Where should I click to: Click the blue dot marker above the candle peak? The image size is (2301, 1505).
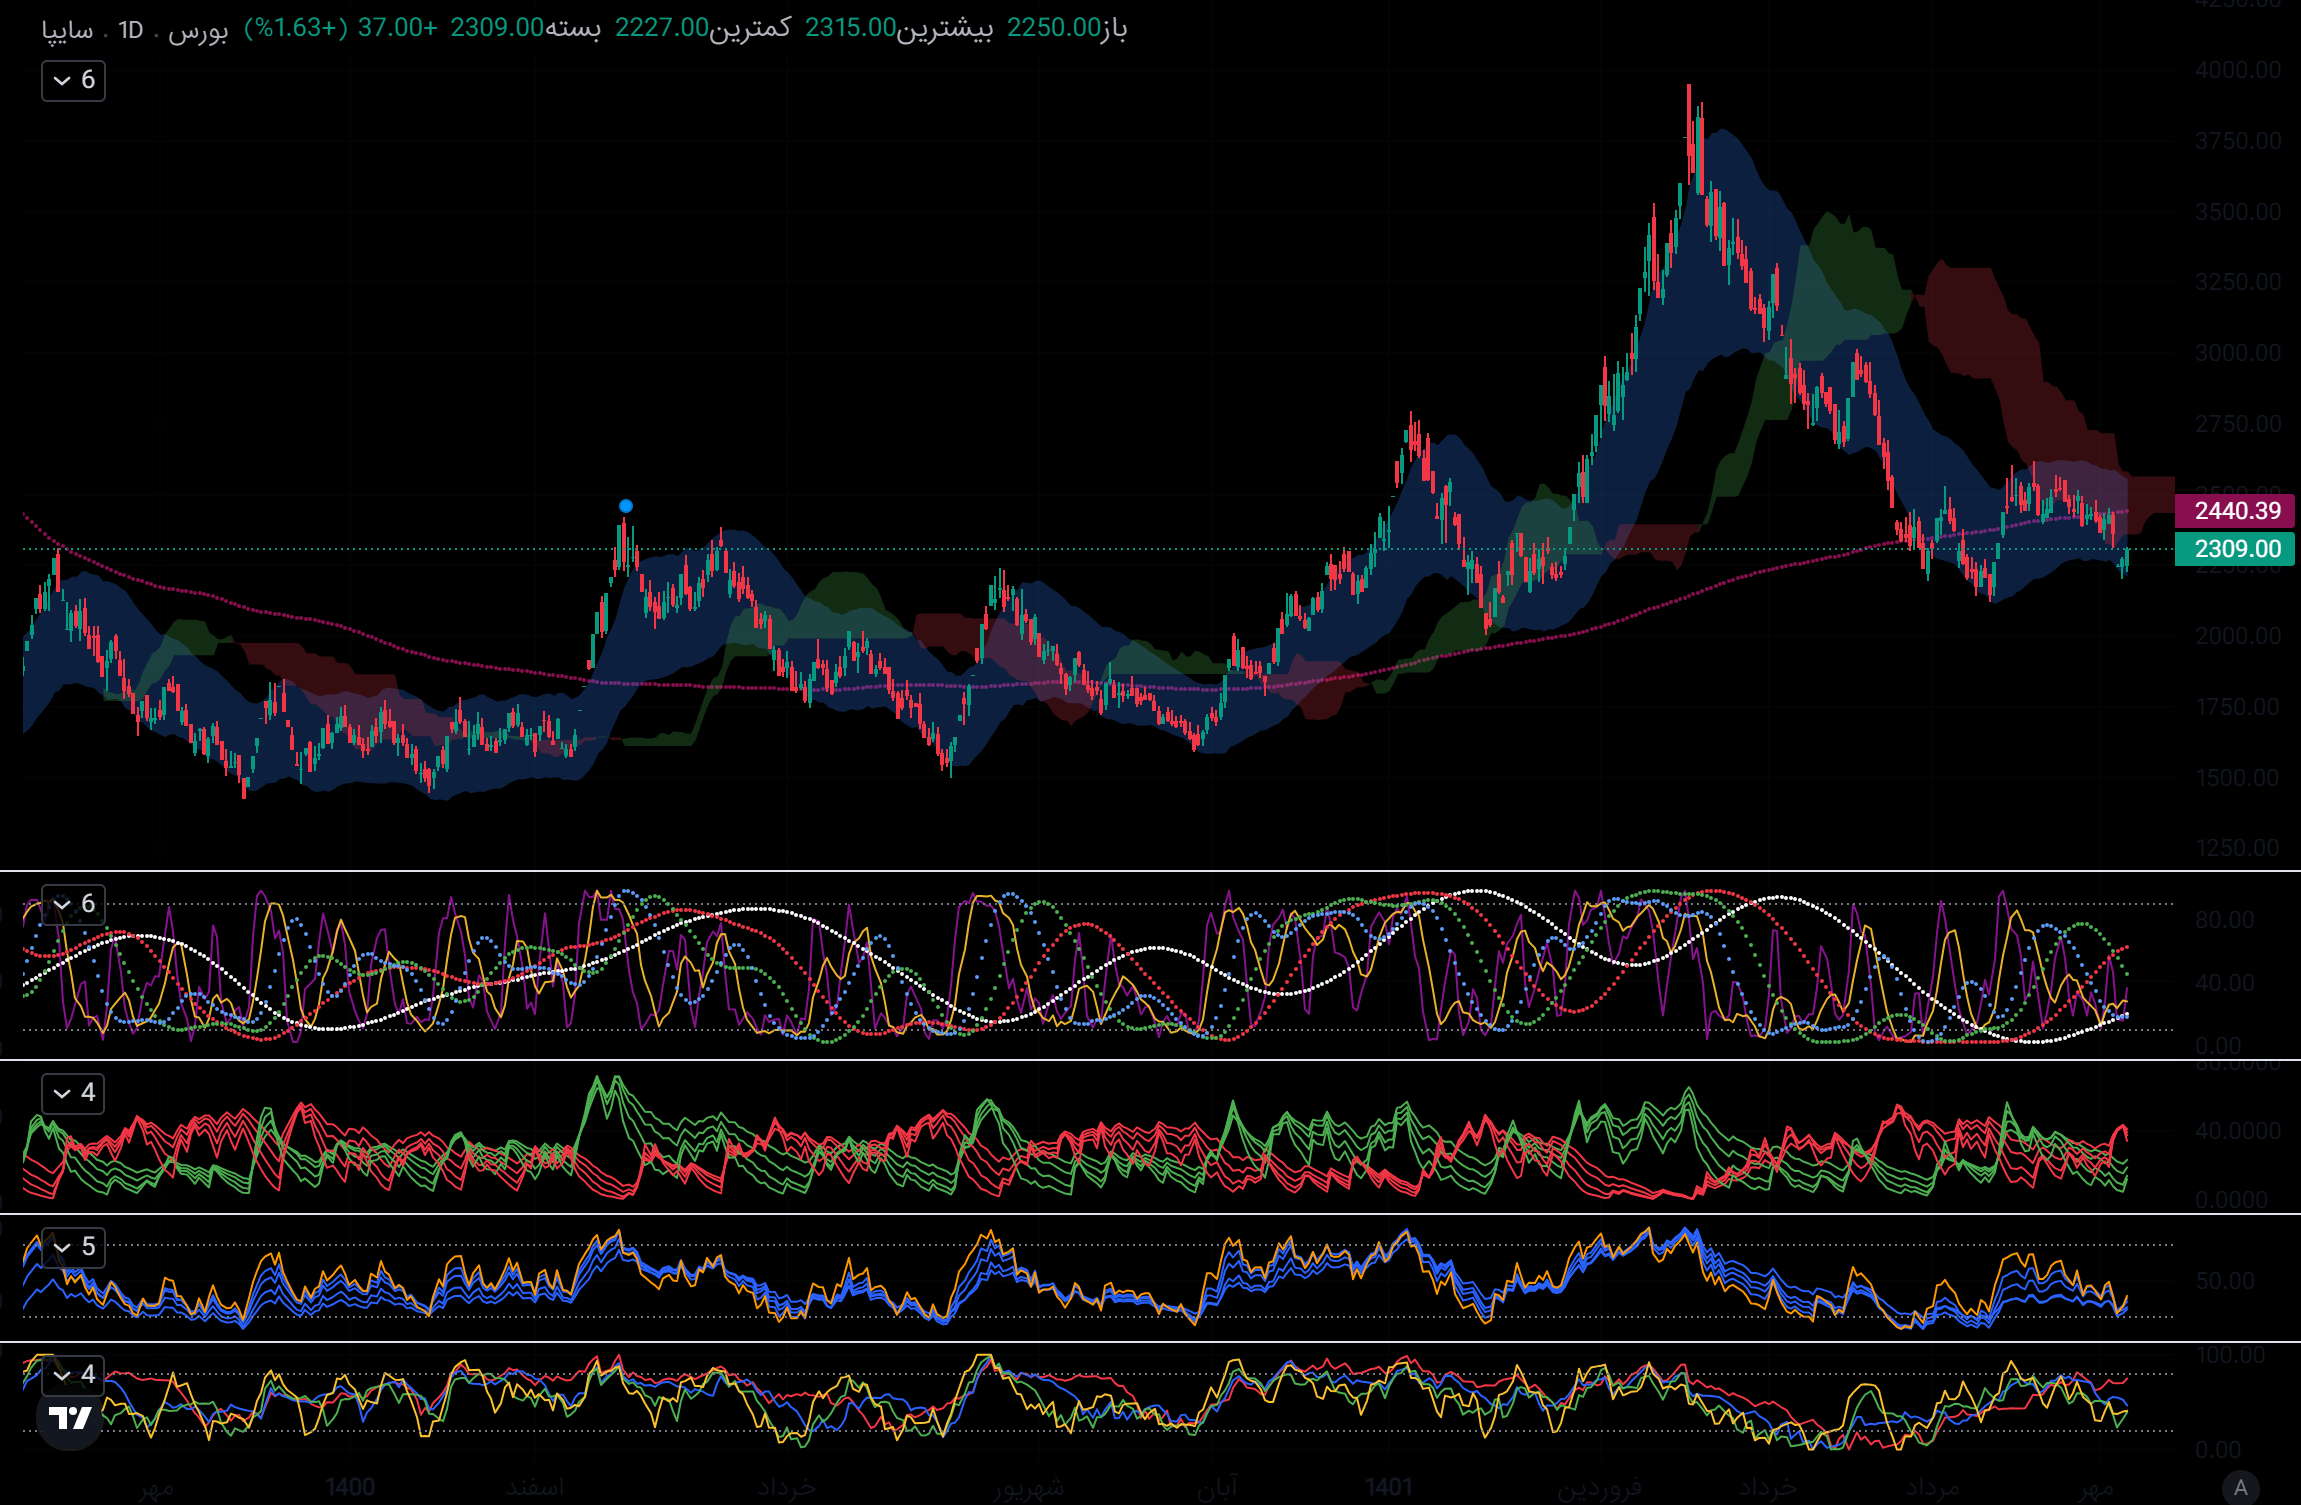(626, 506)
